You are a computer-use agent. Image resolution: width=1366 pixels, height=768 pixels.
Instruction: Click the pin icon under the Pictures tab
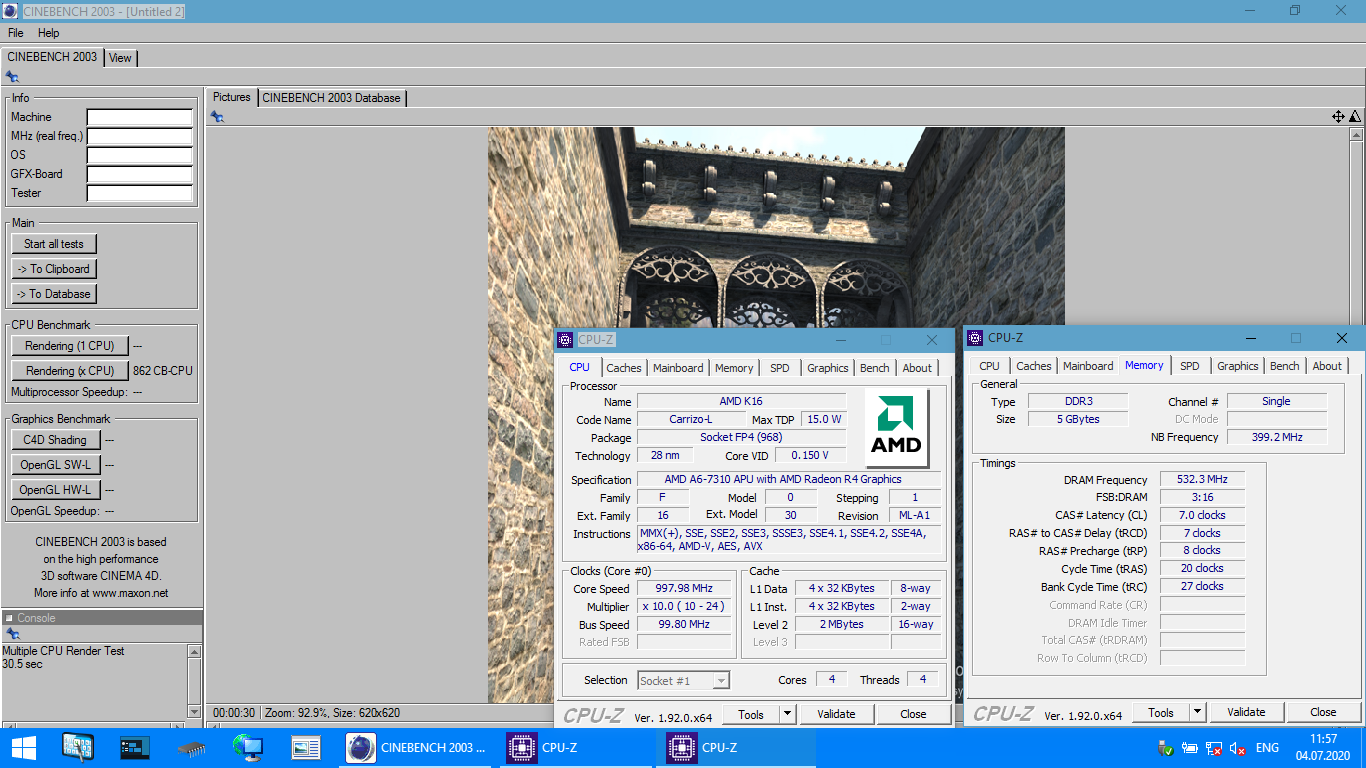[x=217, y=117]
